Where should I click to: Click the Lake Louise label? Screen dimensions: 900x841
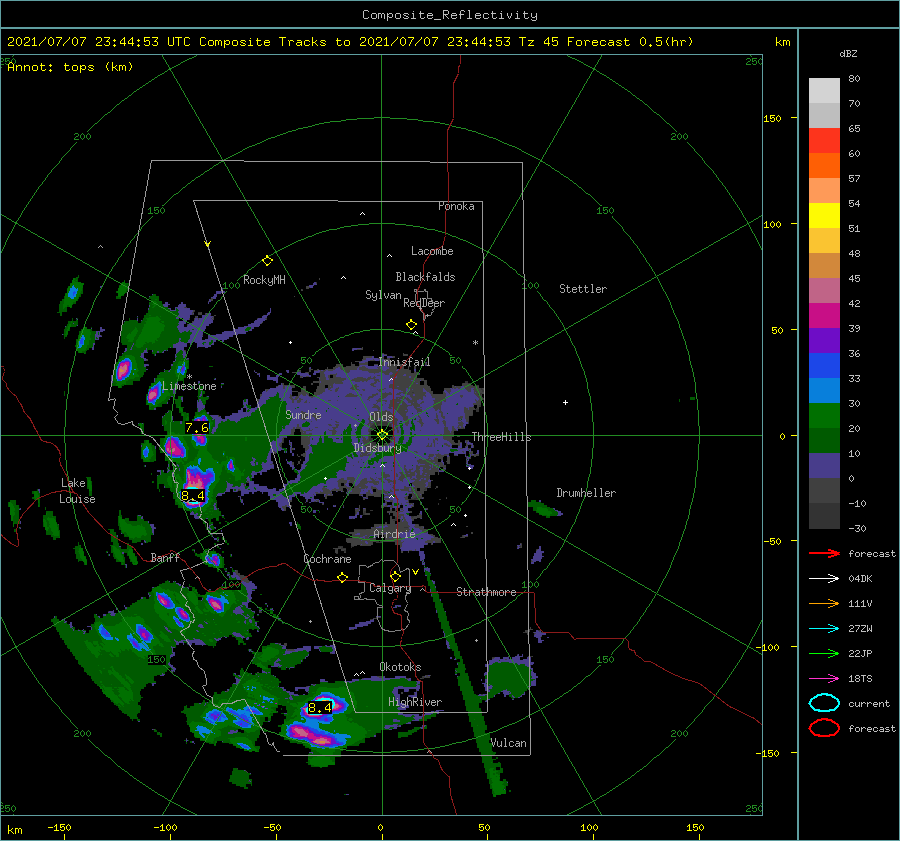(77, 491)
